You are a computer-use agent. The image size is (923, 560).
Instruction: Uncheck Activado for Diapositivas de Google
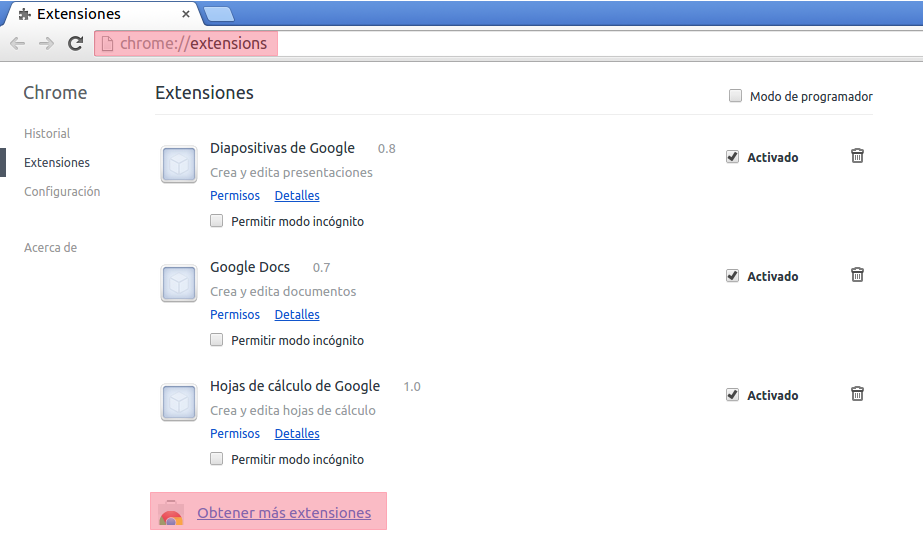(x=732, y=157)
